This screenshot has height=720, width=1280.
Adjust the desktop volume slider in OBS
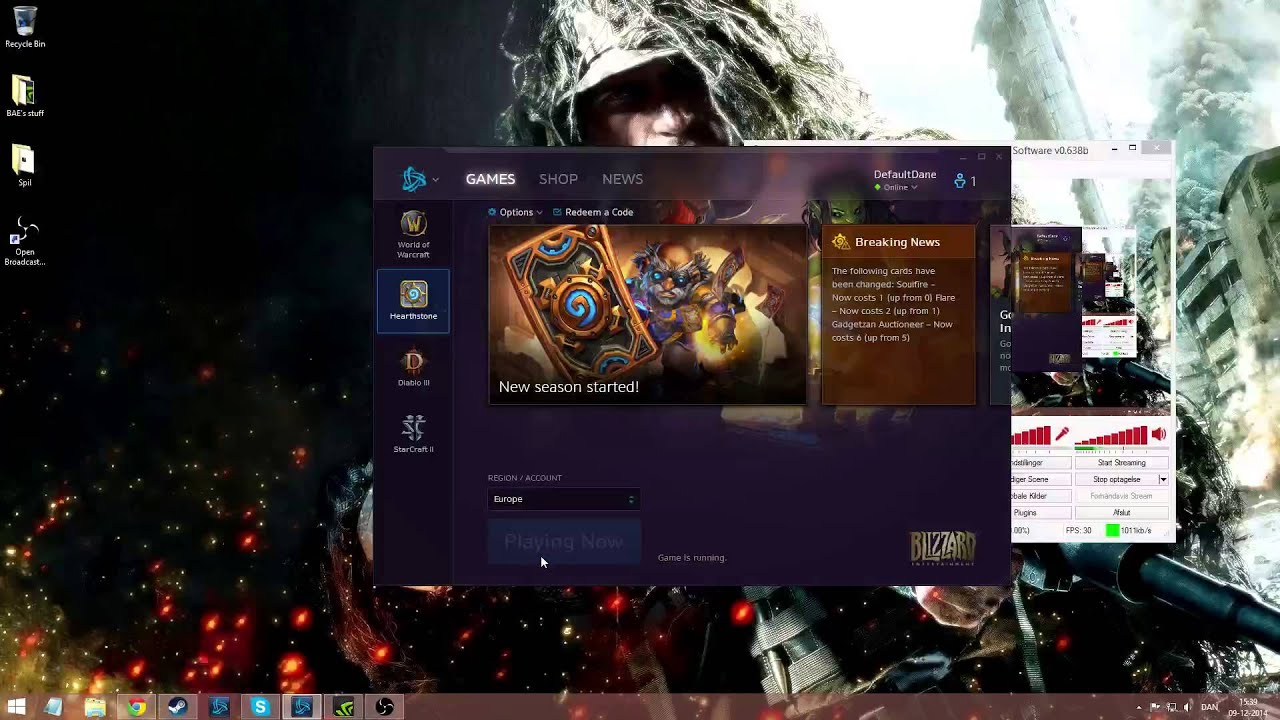pyautogui.click(x=1112, y=435)
